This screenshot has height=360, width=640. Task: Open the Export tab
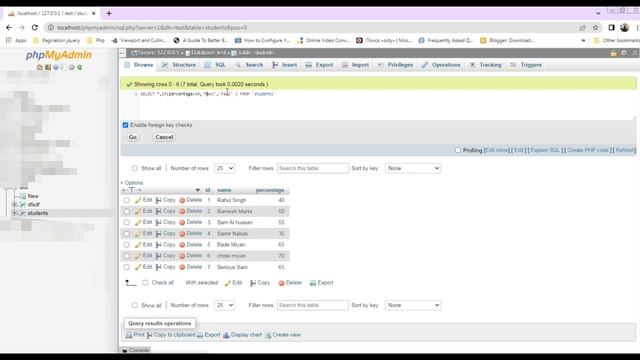pos(319,65)
